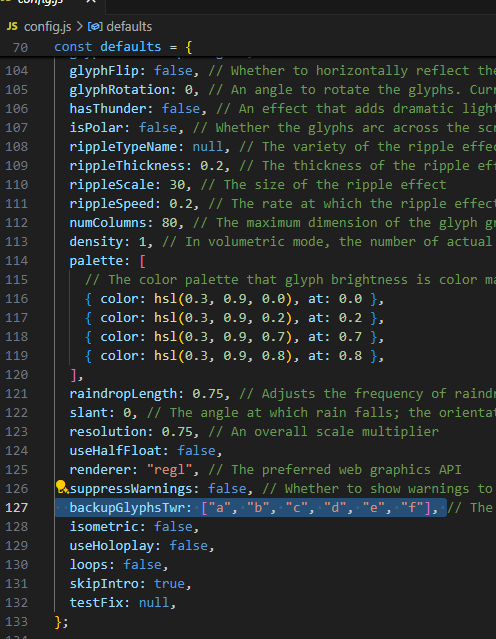Click line number 114 in gutter

(17, 261)
